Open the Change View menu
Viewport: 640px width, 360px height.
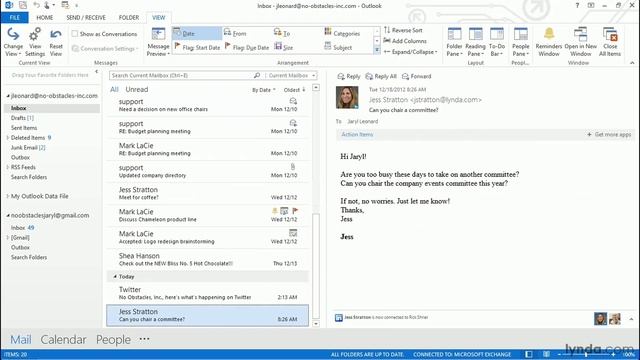[x=13, y=42]
